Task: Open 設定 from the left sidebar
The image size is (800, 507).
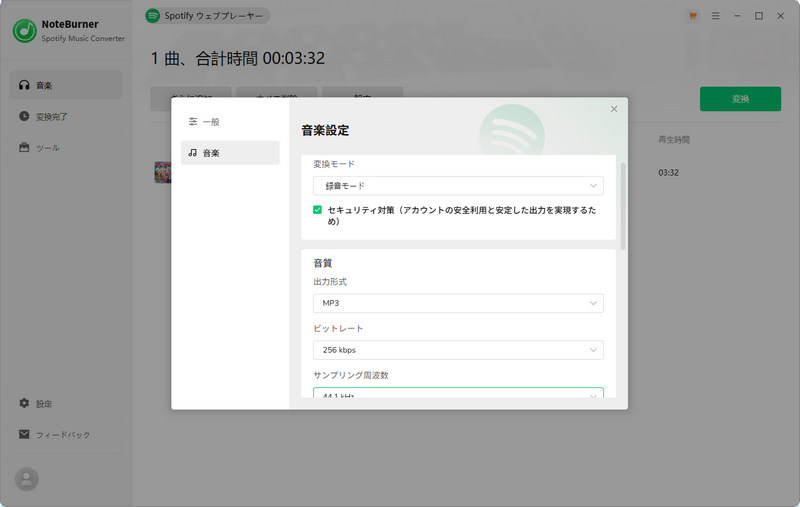Action: click(x=66, y=403)
